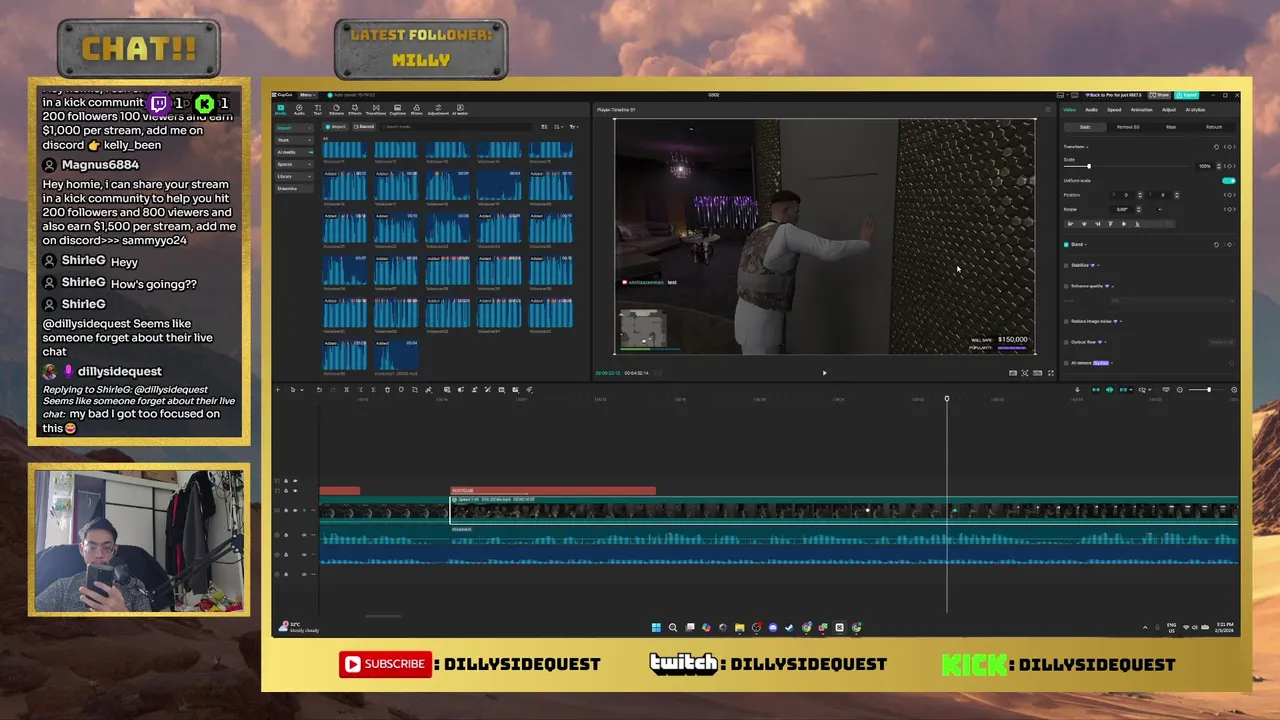Click the Share button
Image resolution: width=1280 pixels, height=720 pixels.
pyautogui.click(x=1159, y=95)
